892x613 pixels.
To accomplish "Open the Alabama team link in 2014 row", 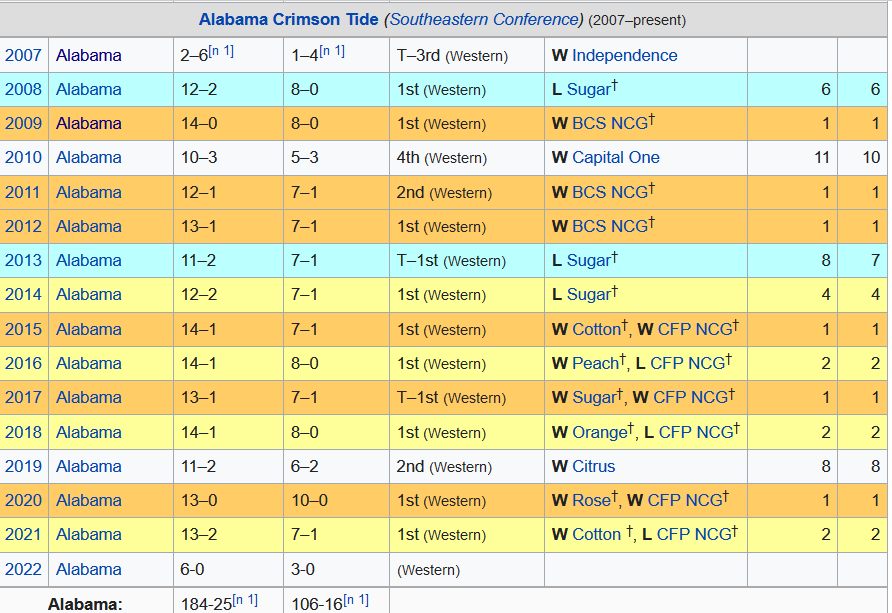I will point(89,295).
